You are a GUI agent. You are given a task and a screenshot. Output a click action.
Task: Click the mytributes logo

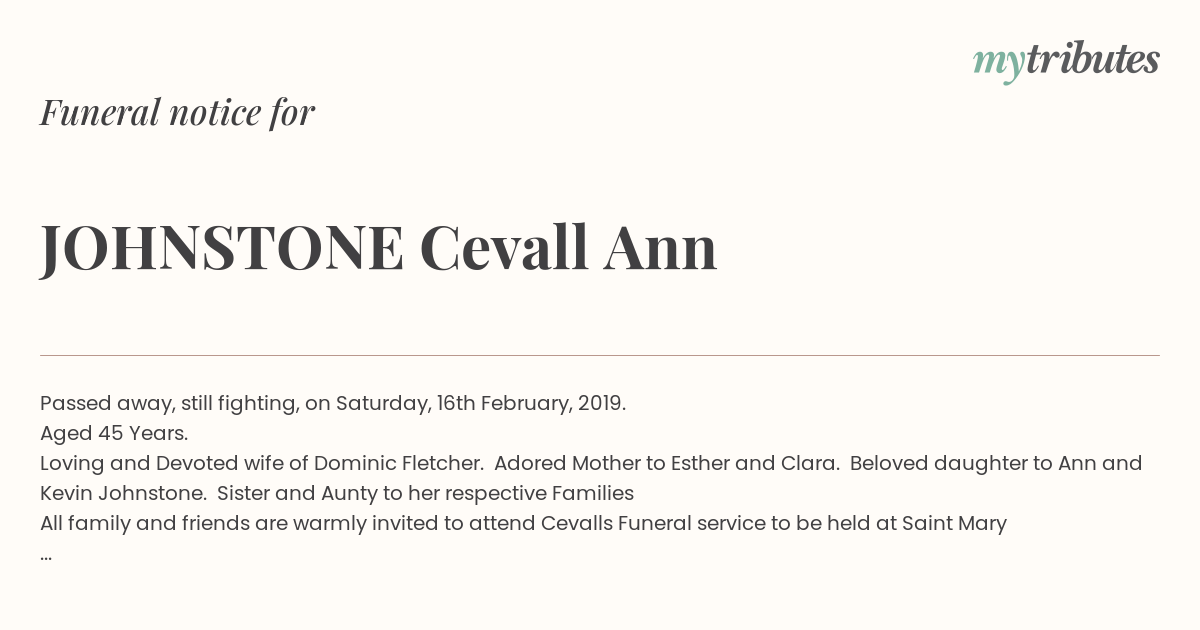pos(1066,61)
